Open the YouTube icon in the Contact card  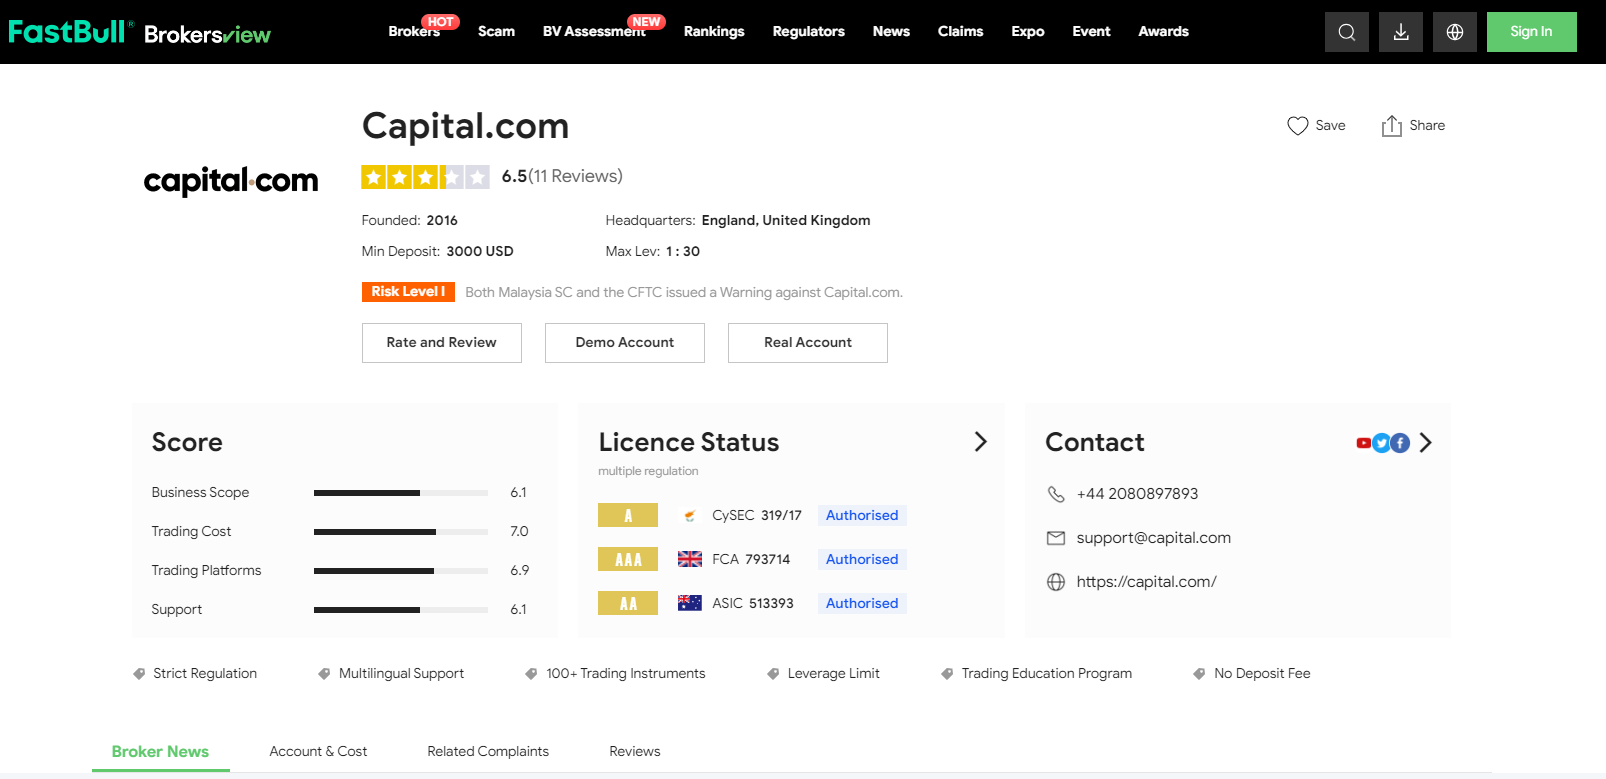click(x=1364, y=443)
